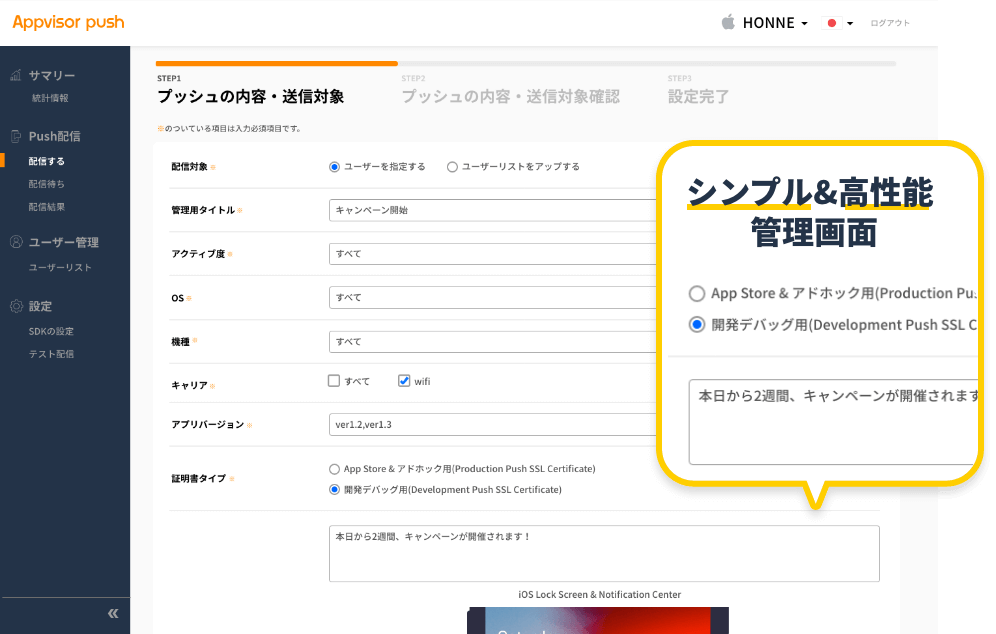Viewport: 996px width, 634px height.
Task: Uncheck the wifi checkbox
Action: click(x=404, y=381)
